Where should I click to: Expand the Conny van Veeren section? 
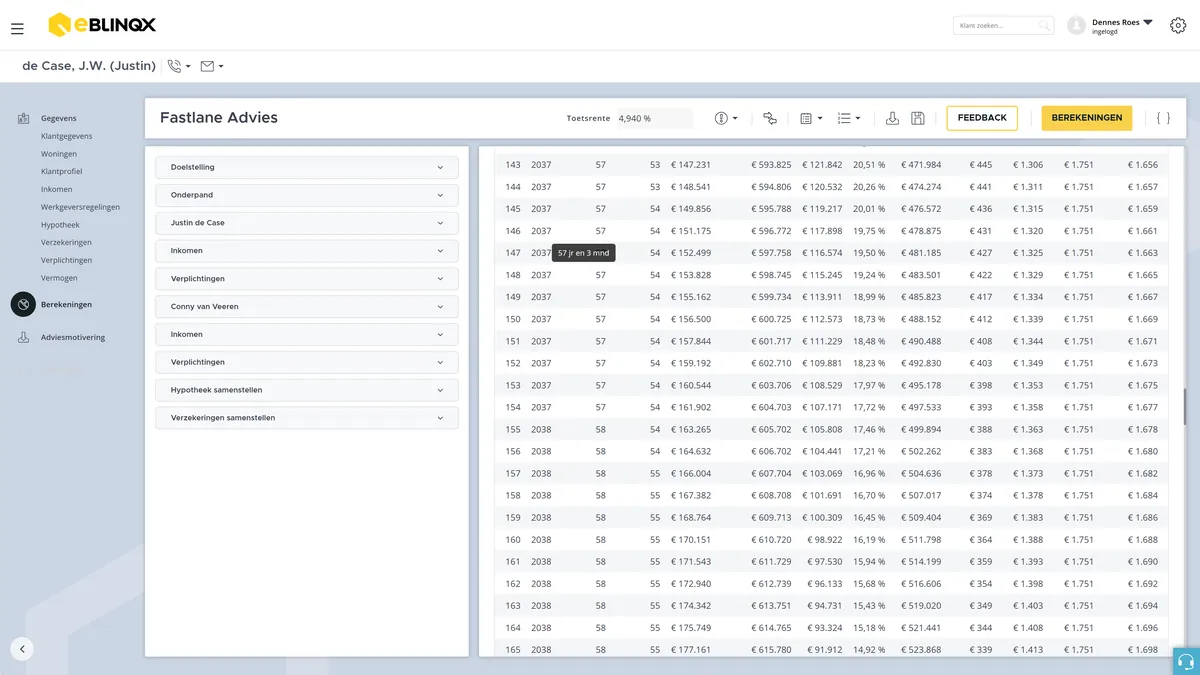(307, 306)
